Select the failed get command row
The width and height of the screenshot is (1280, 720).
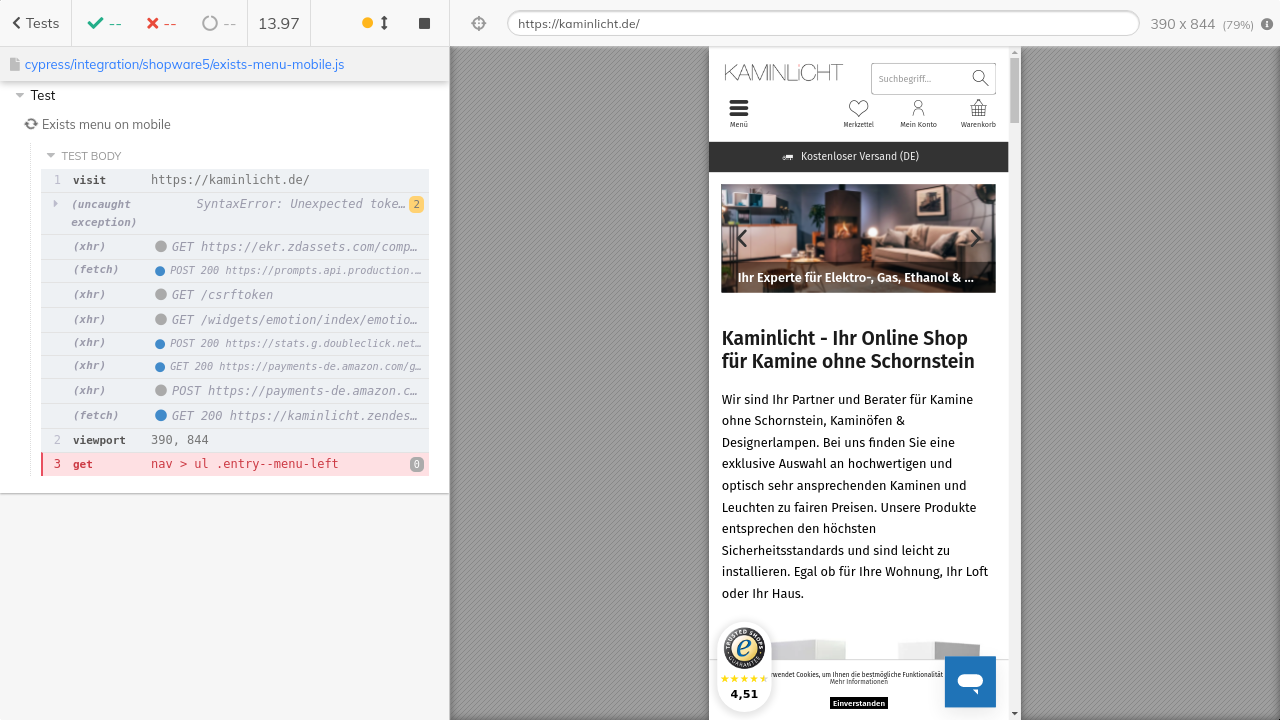click(x=235, y=464)
